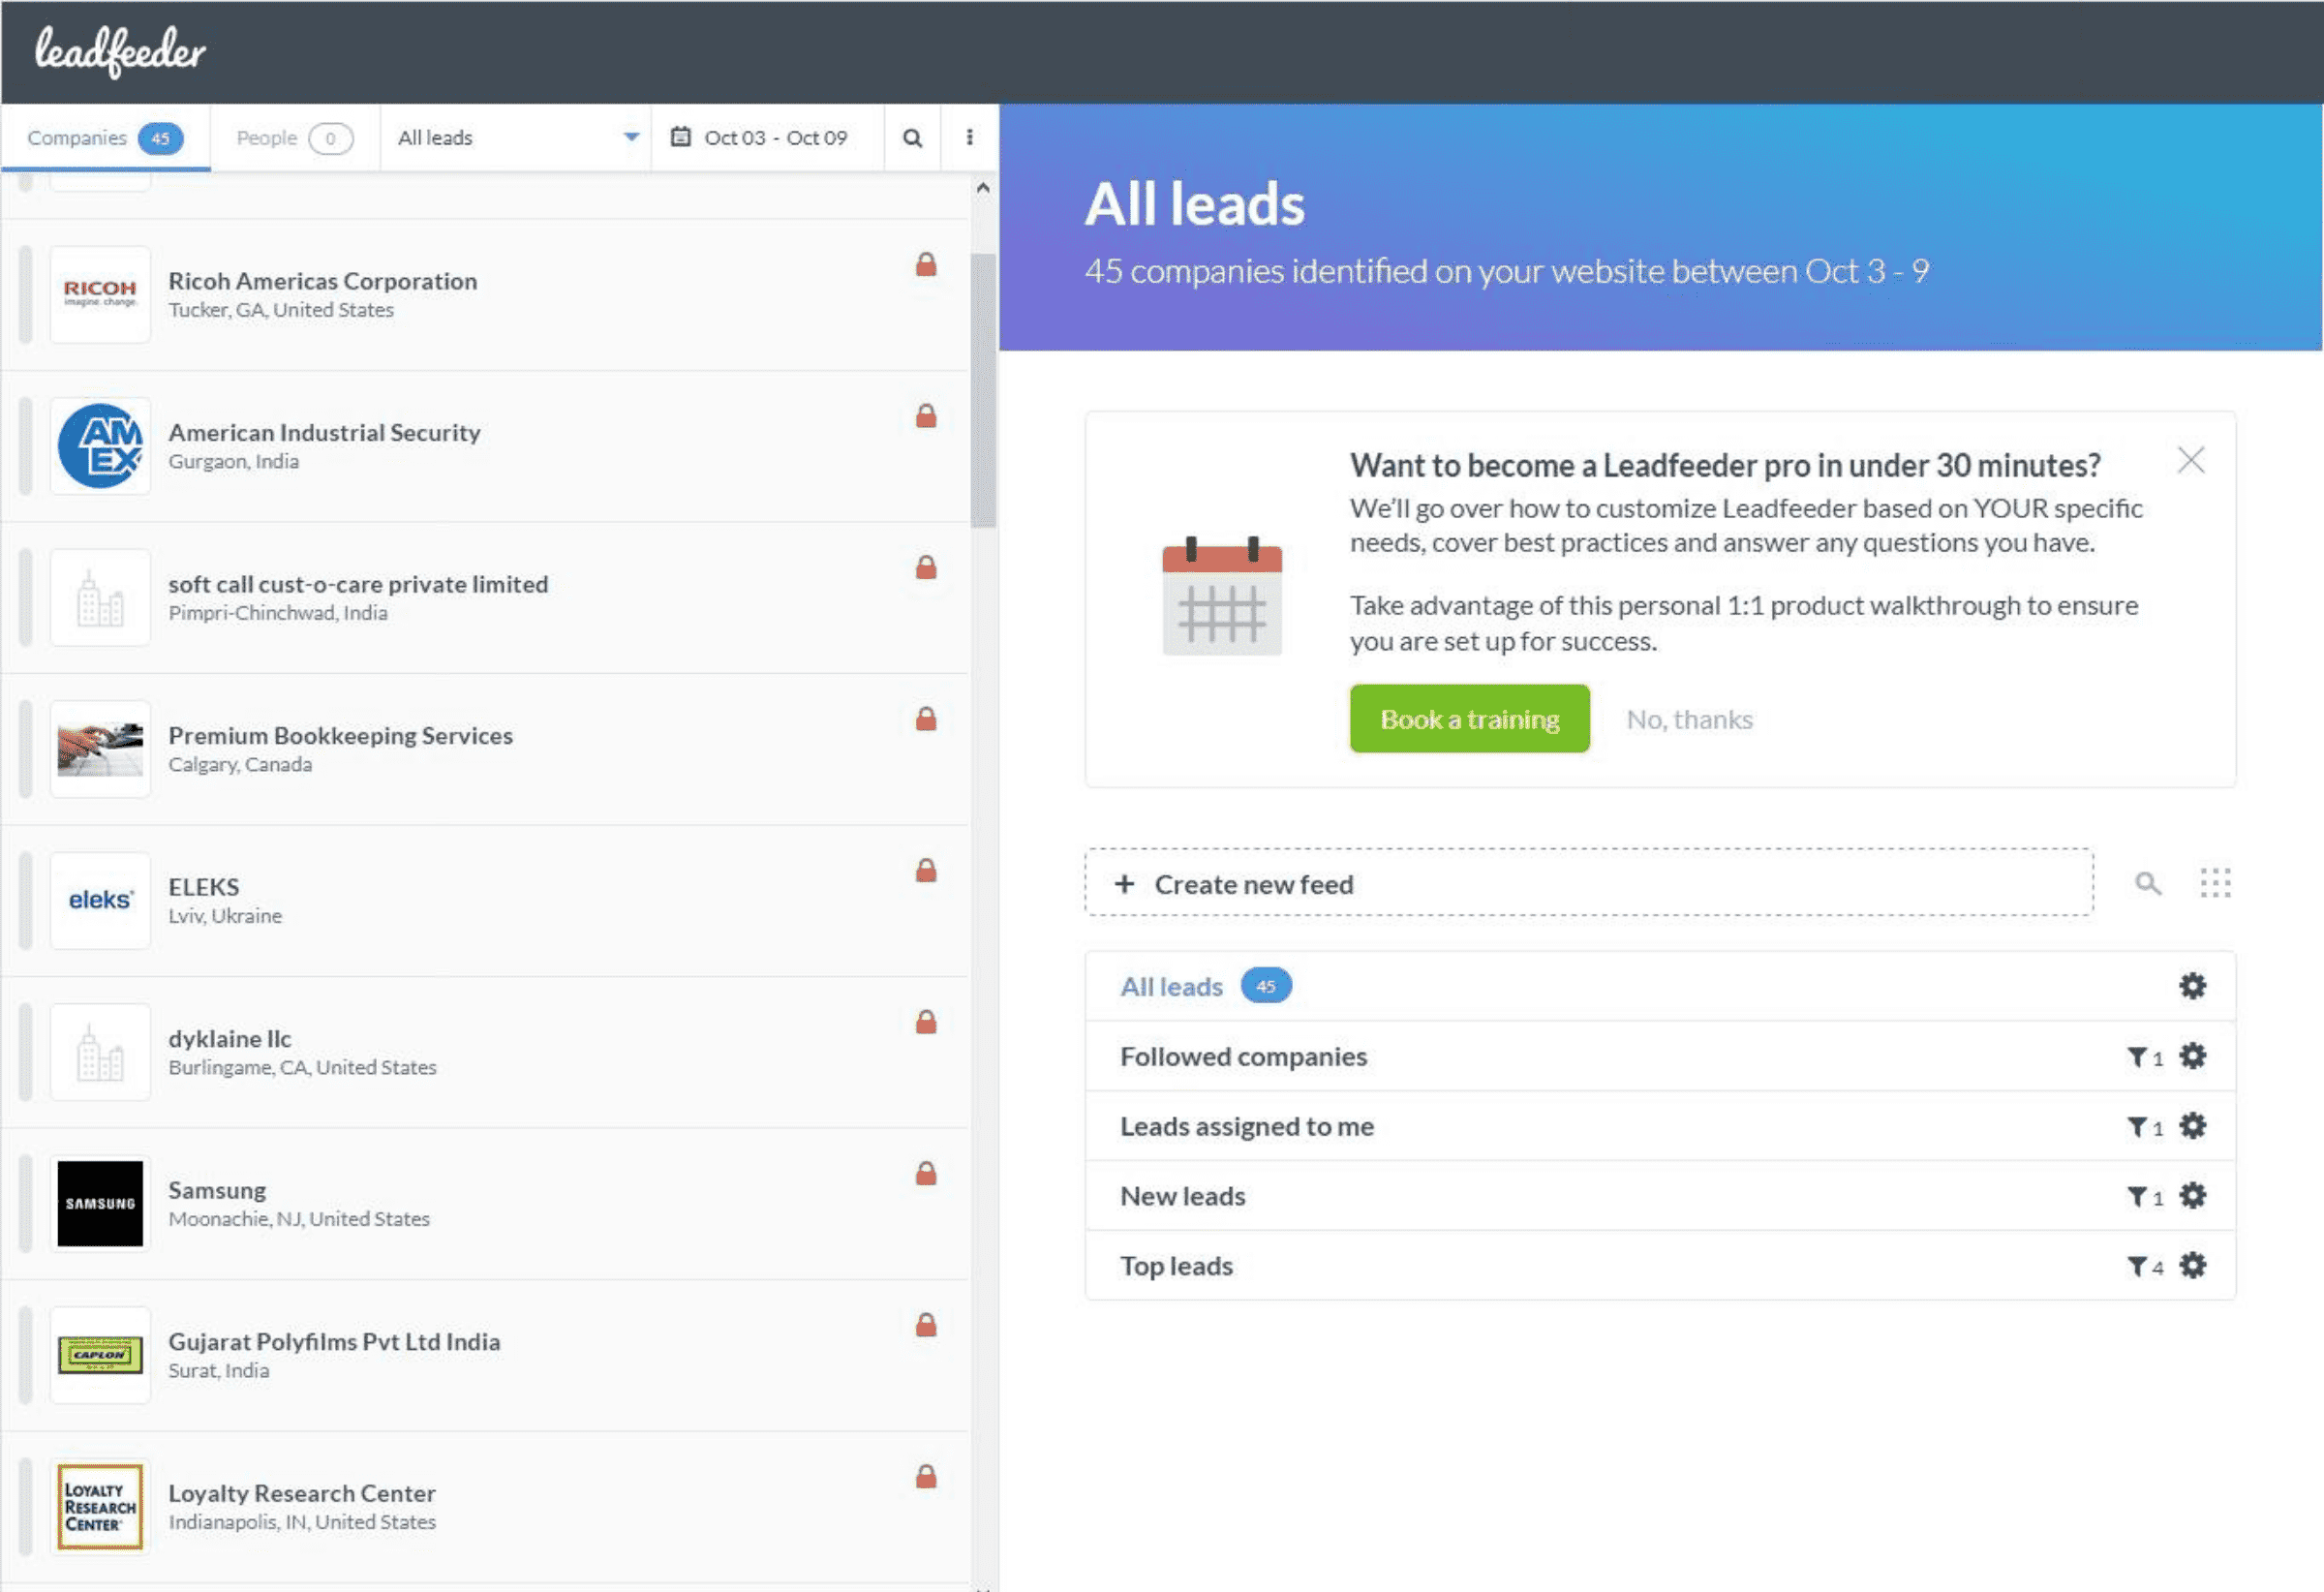Open the Leads assigned to me feed
The width and height of the screenshot is (2324, 1592).
1660,1126
